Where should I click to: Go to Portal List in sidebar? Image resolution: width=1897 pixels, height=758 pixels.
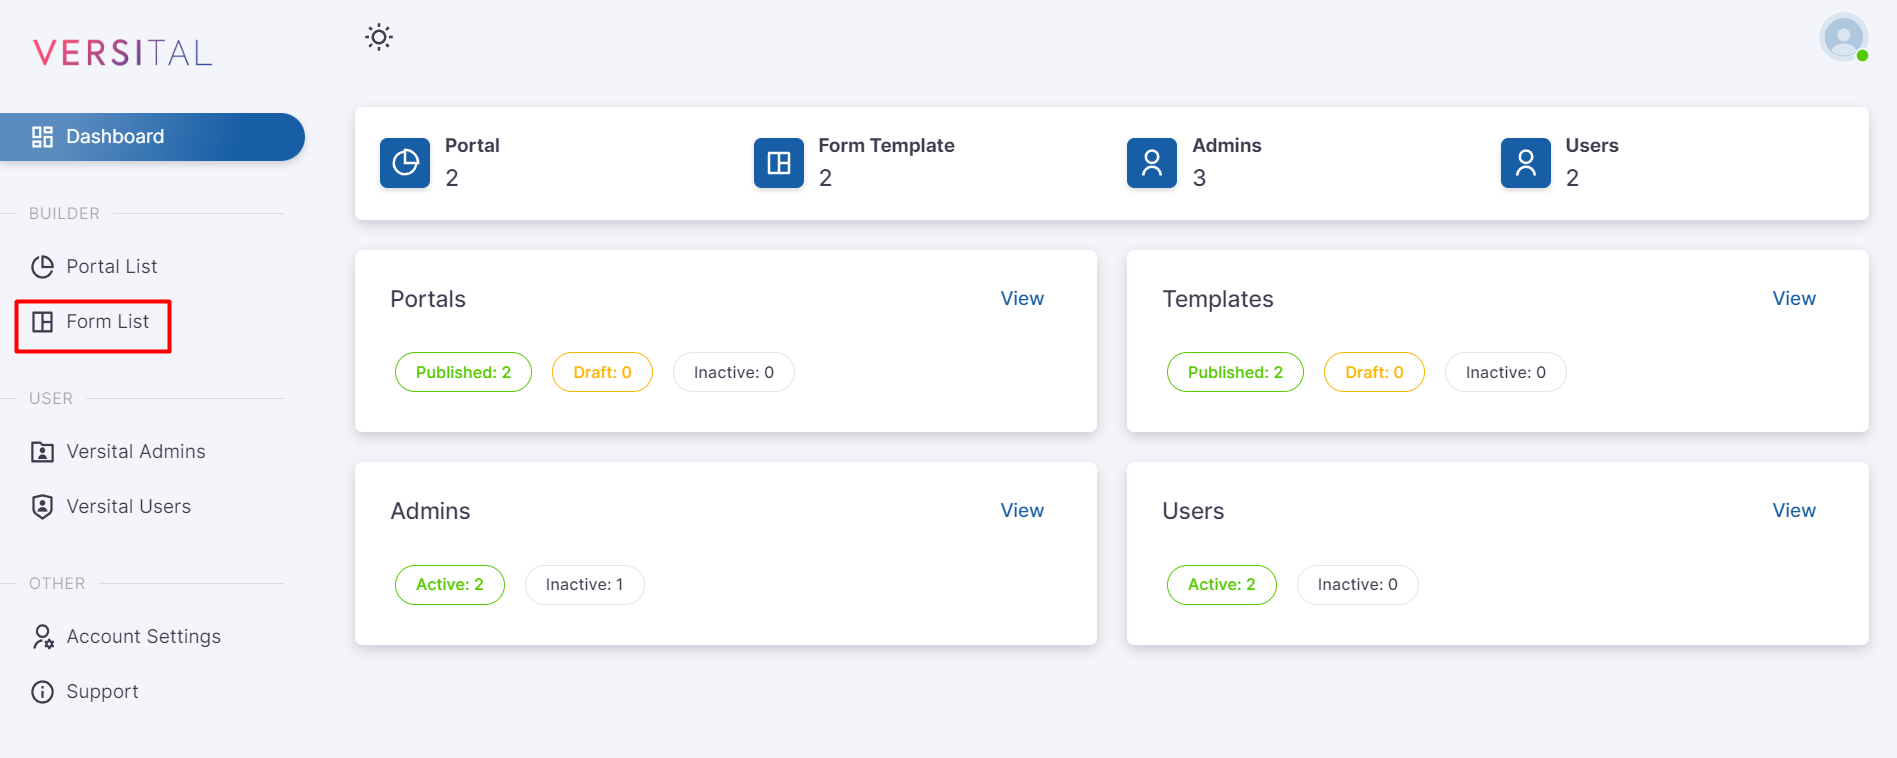click(111, 267)
